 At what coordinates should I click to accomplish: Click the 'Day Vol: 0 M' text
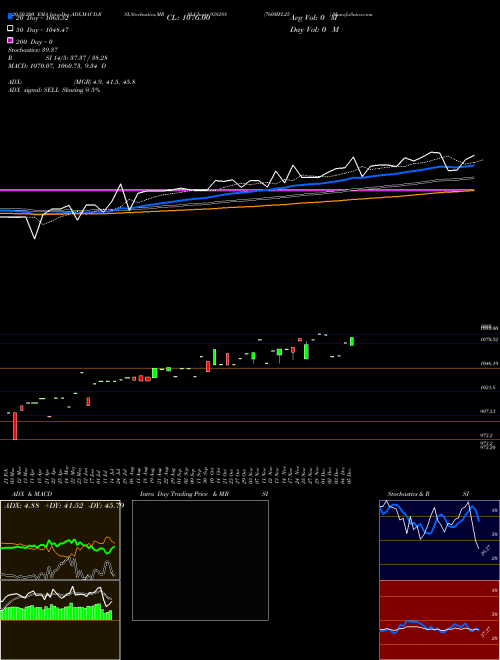[x=314, y=29]
